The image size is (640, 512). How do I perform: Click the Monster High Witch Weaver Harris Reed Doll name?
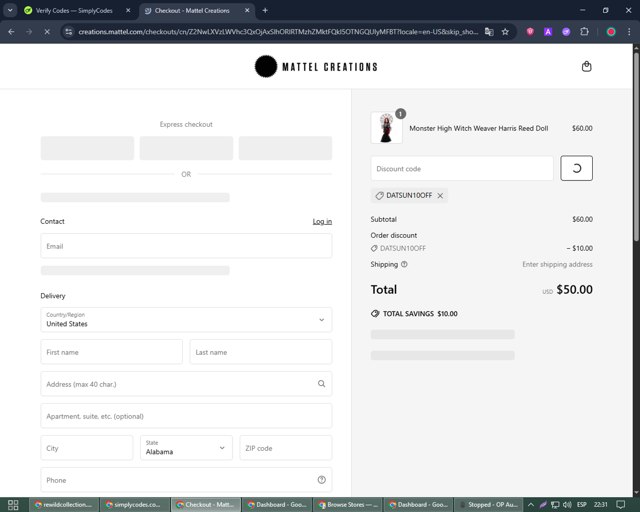478,128
